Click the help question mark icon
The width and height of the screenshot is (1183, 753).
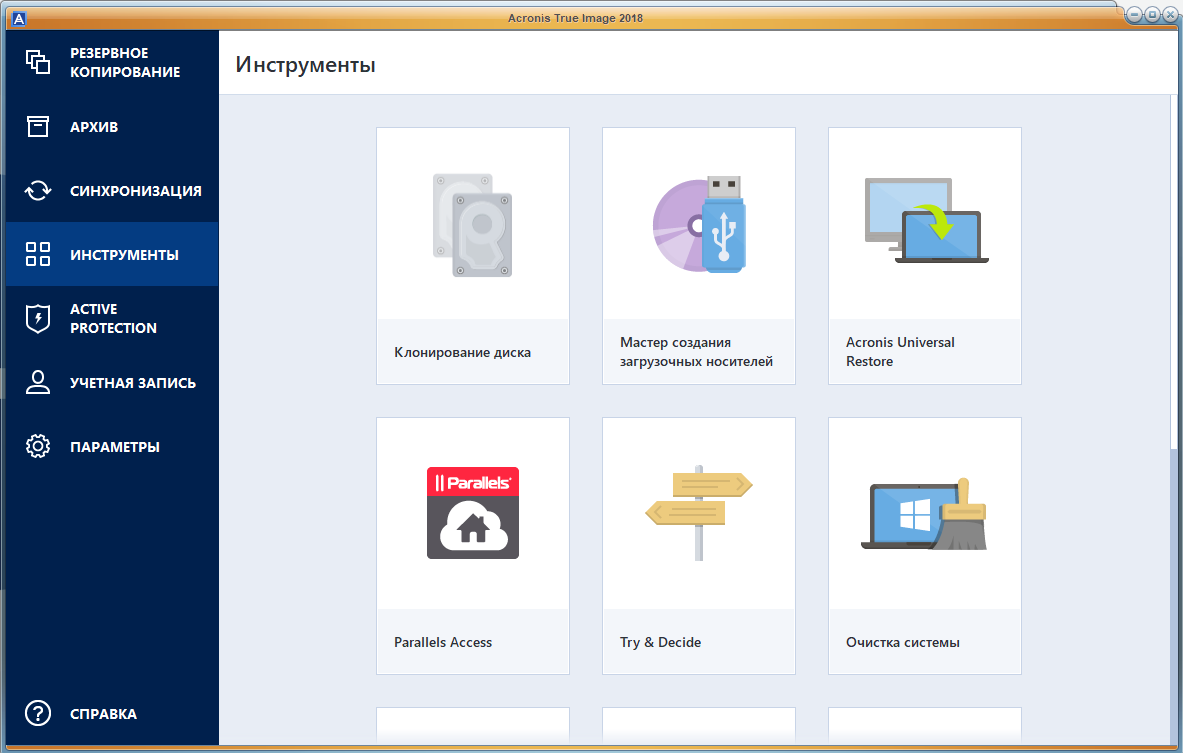point(38,714)
